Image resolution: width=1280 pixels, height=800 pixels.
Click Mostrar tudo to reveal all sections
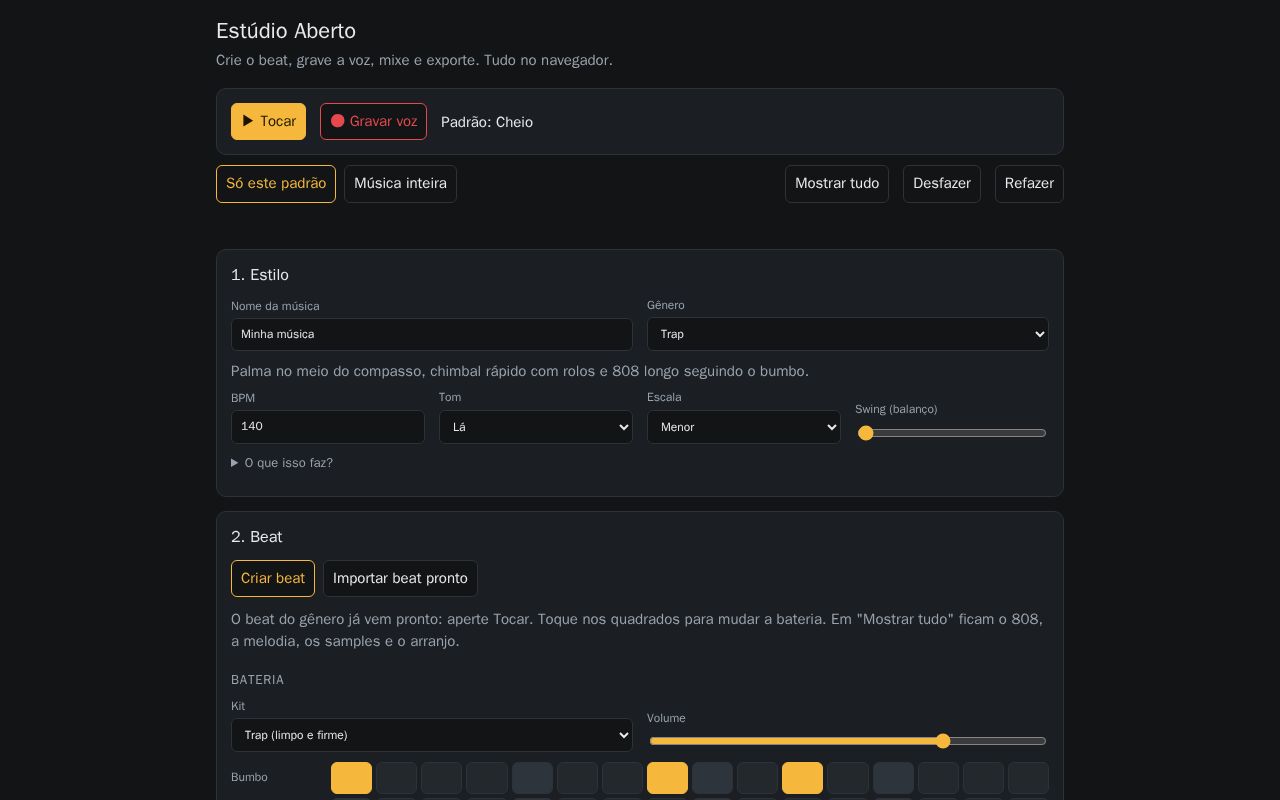[837, 184]
